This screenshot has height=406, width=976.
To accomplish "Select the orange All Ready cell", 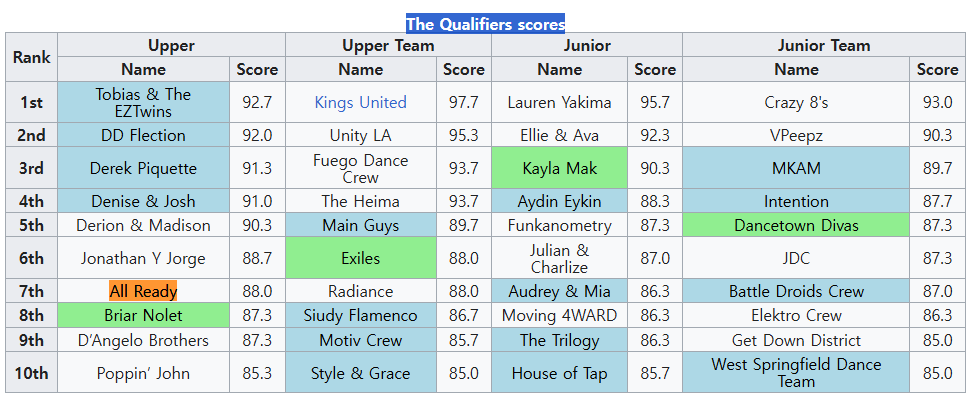I will click(143, 291).
